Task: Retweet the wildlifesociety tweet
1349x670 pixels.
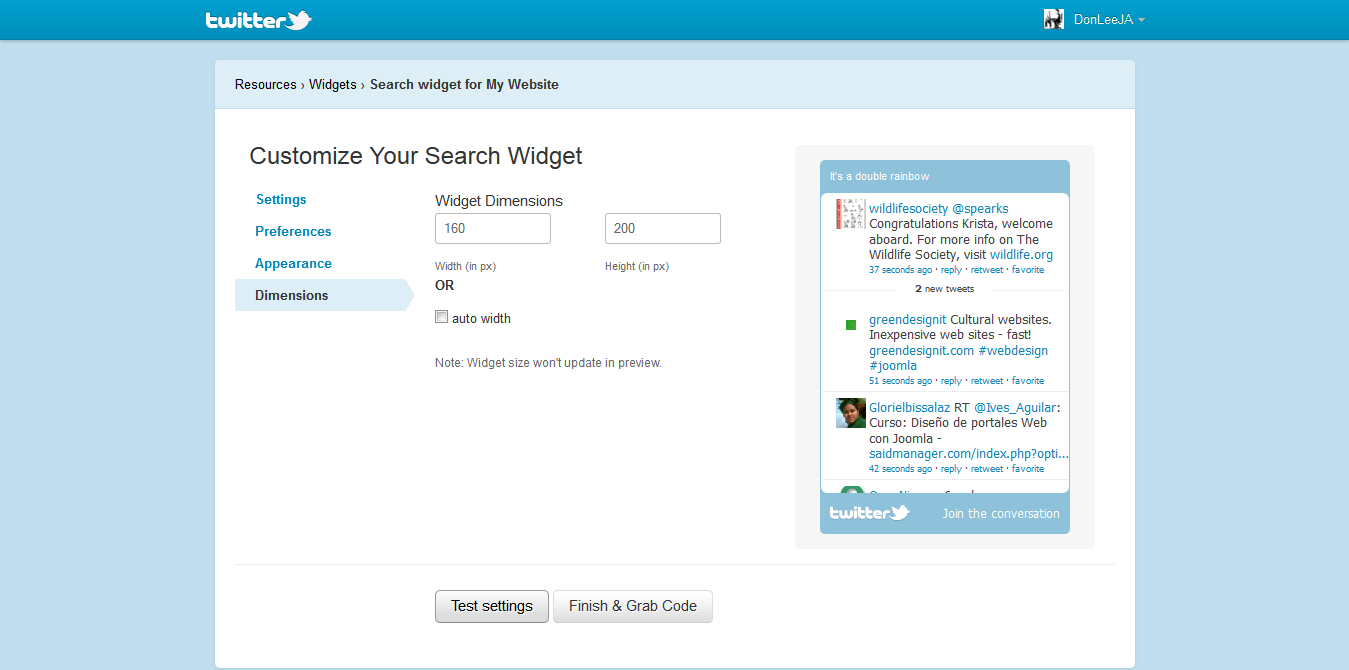Action: (987, 270)
